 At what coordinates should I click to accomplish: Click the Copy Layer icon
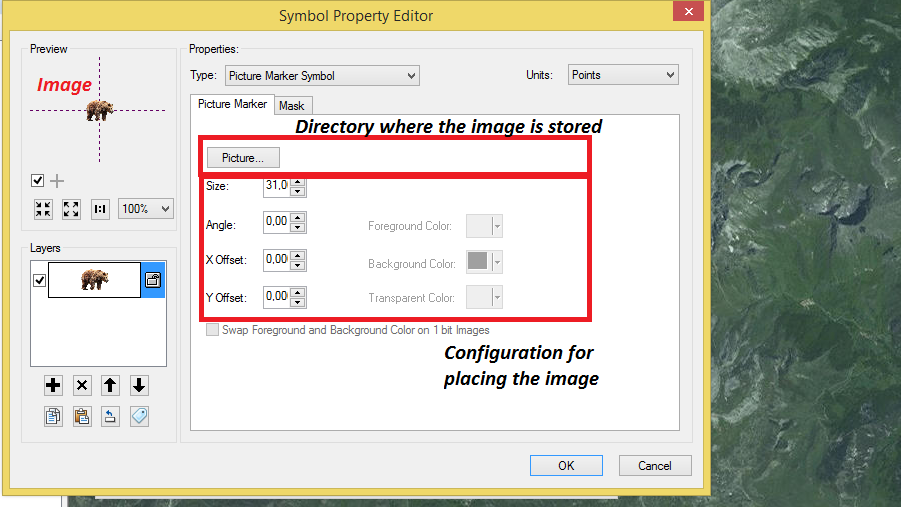pyautogui.click(x=53, y=416)
